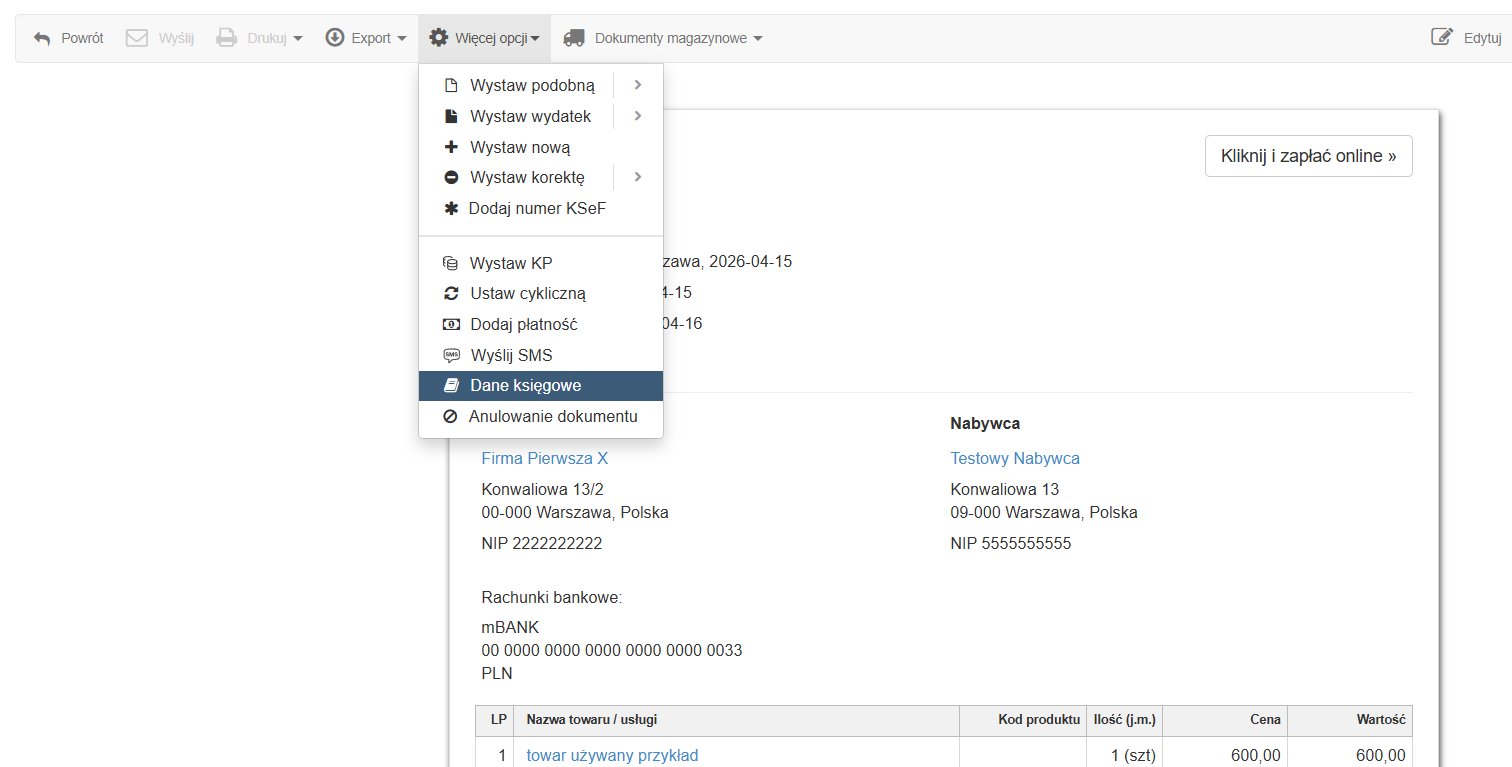Toggle the Więcej opcji dropdown caret
This screenshot has width=1512, height=767.
[535, 39]
